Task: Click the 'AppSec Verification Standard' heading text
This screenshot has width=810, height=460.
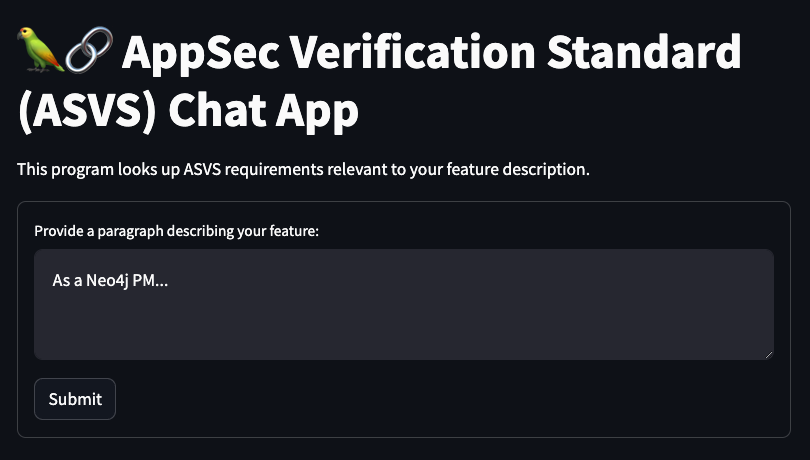Action: tap(432, 51)
